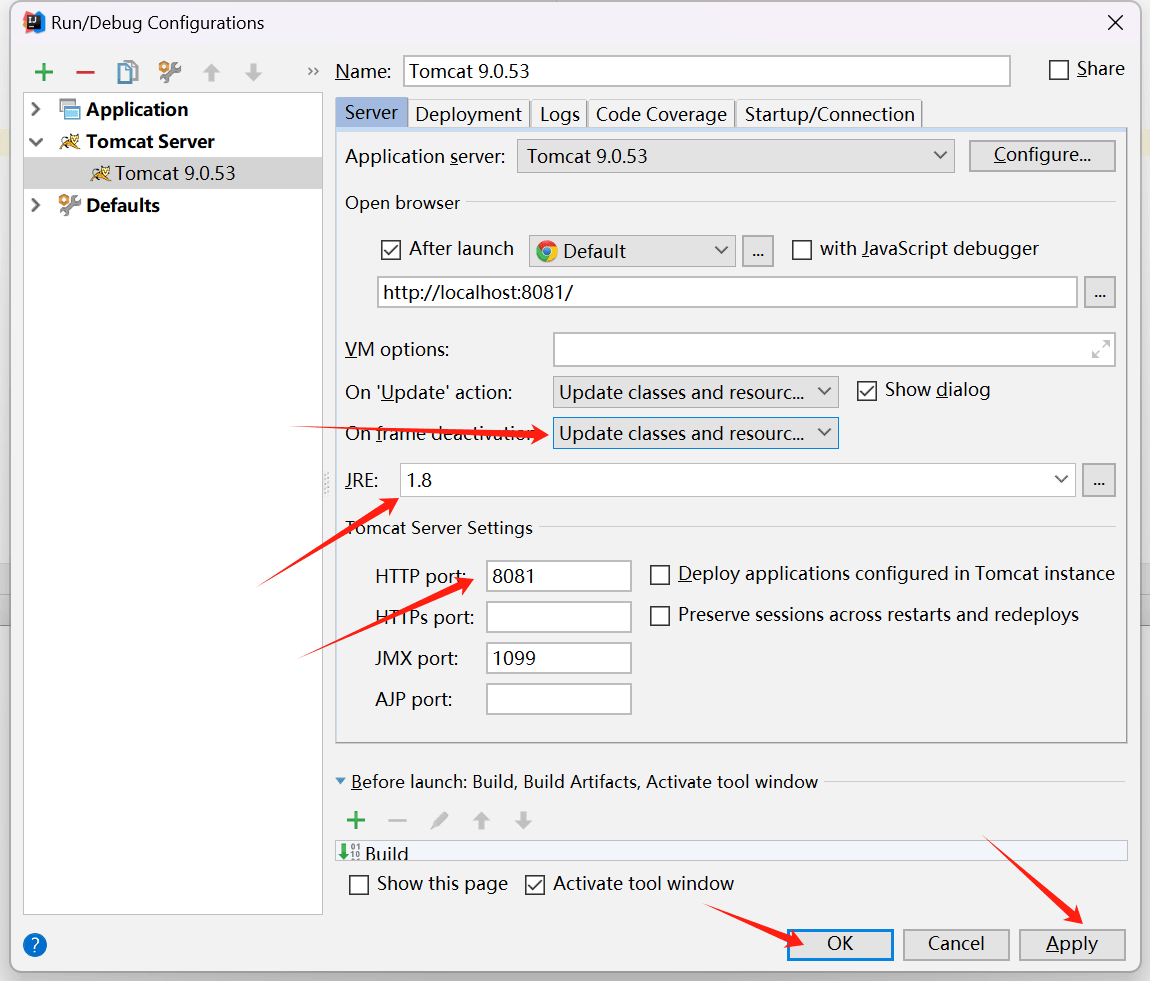Screen dimensions: 1150x981
Task: Toggle Show dialog checkbox
Action: (x=866, y=391)
